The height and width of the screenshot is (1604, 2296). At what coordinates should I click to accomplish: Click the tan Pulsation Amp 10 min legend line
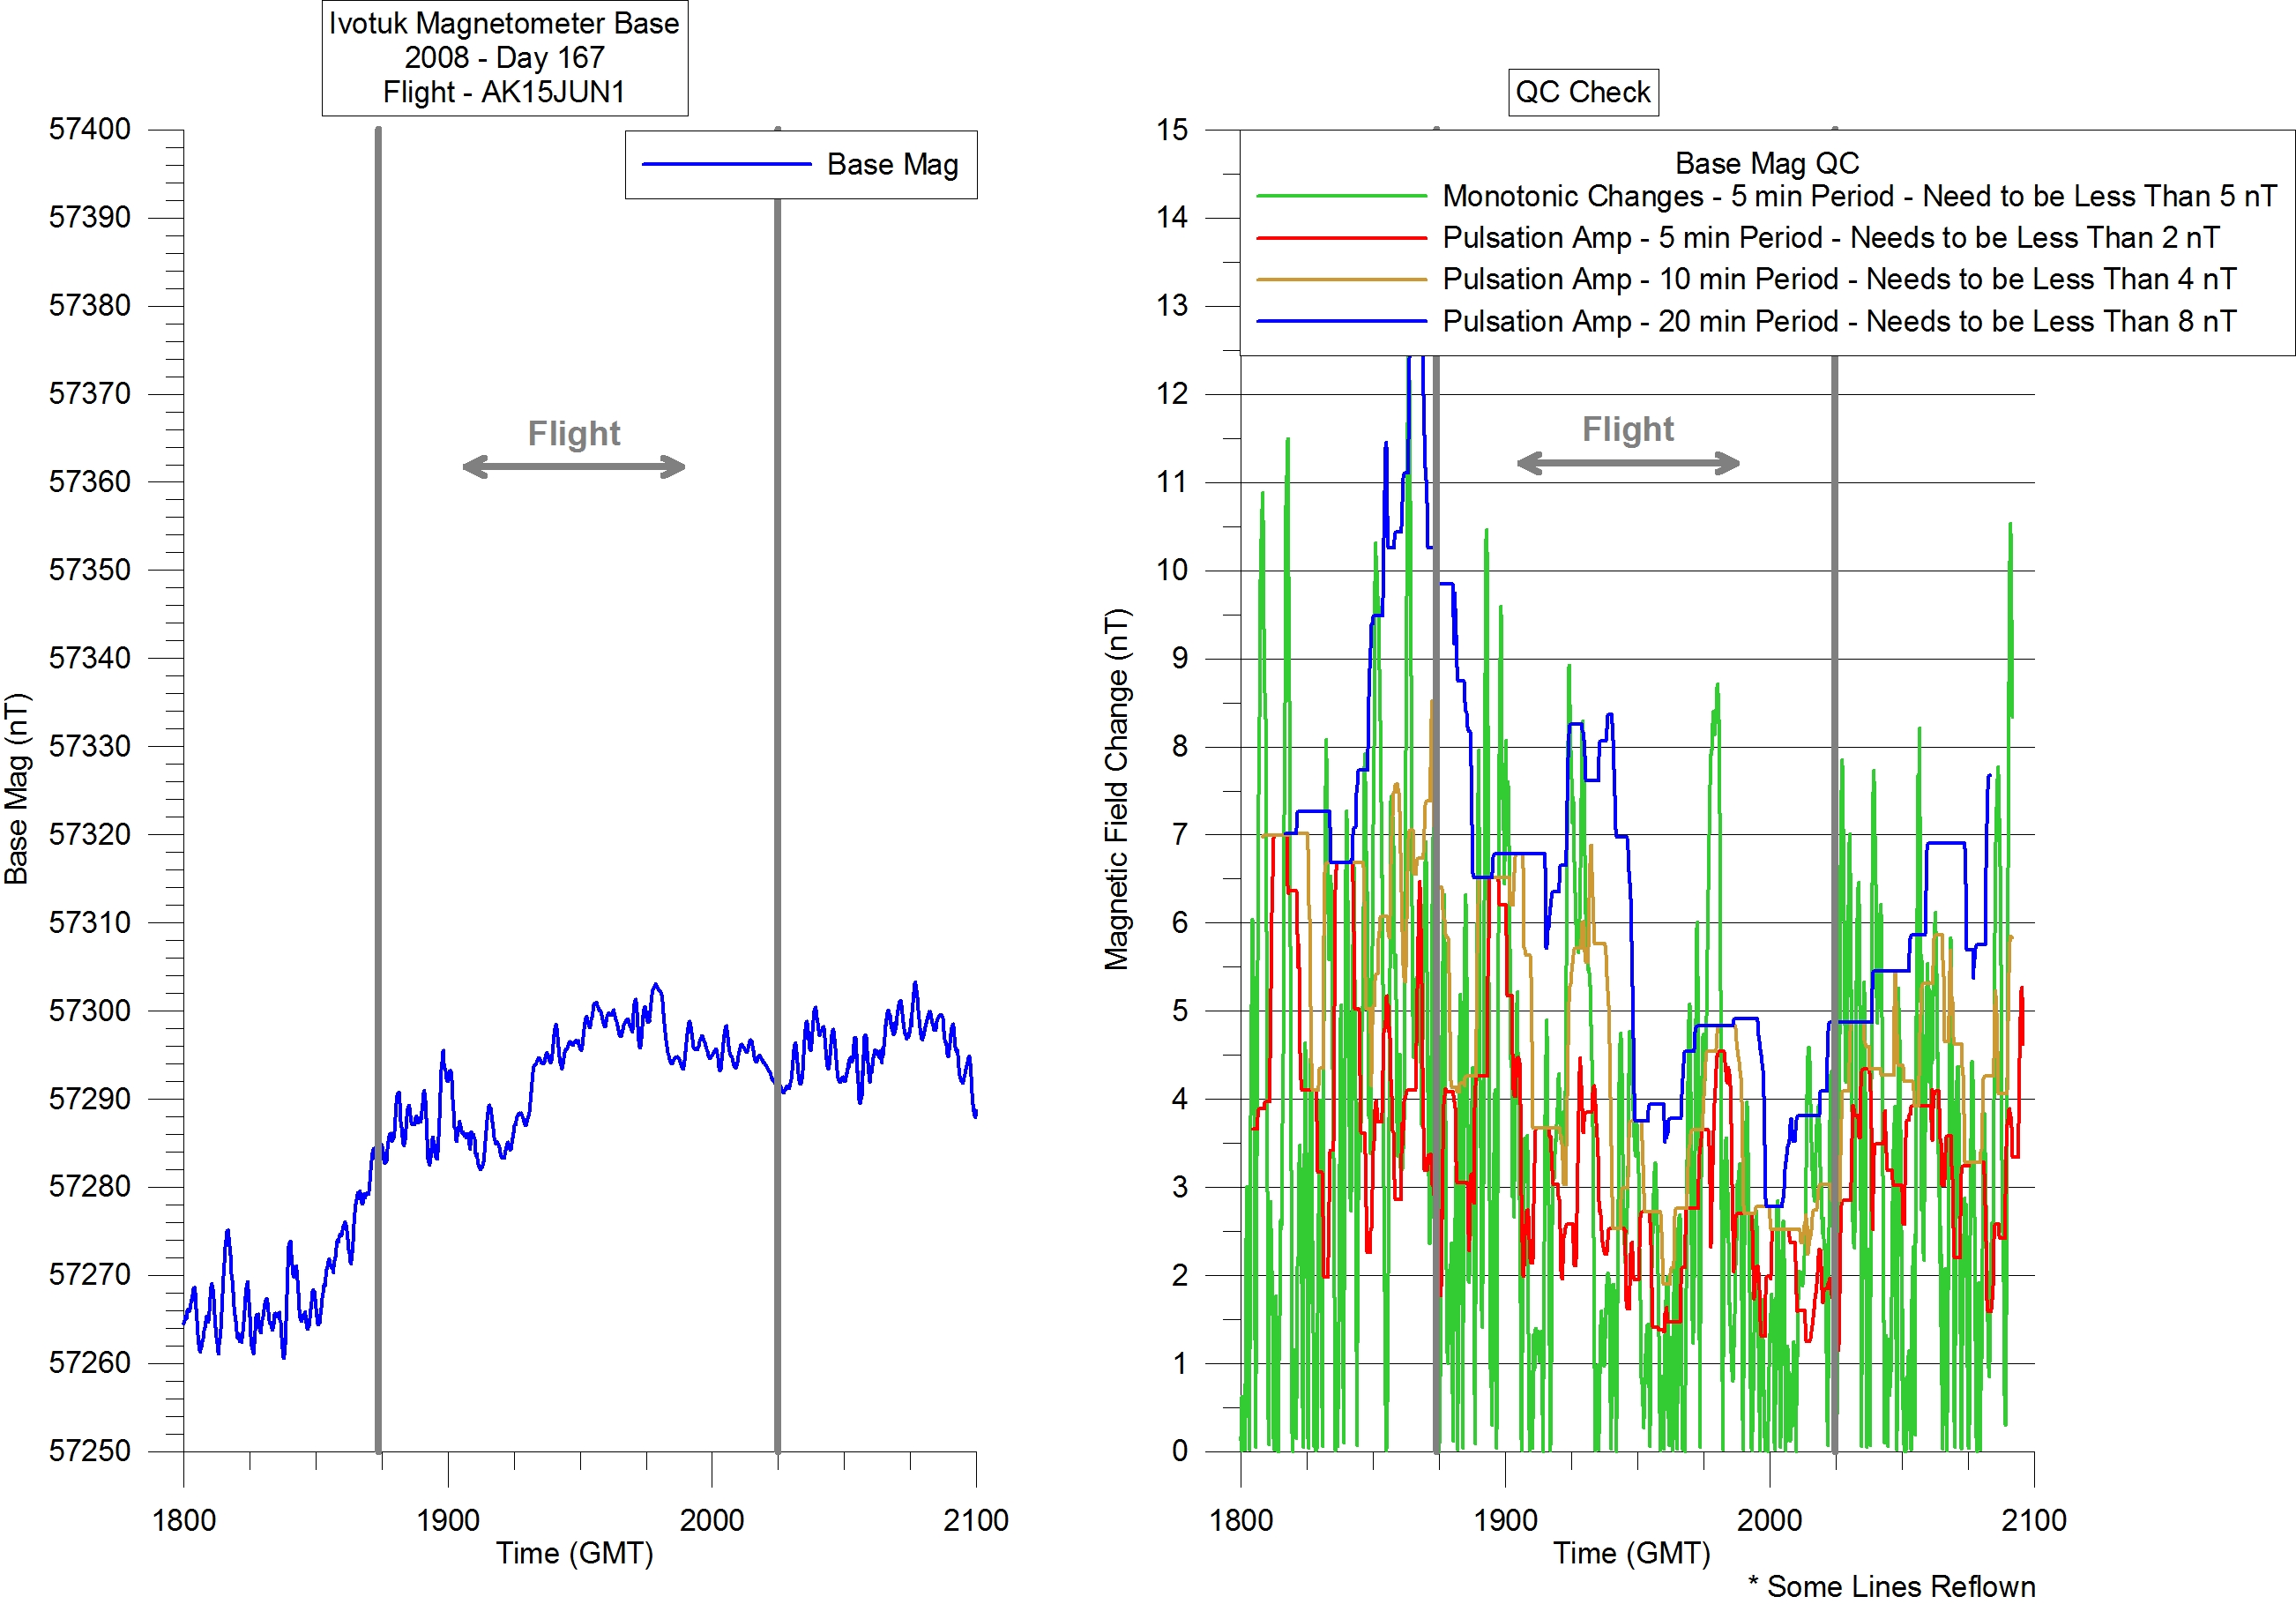pyautogui.click(x=1340, y=280)
